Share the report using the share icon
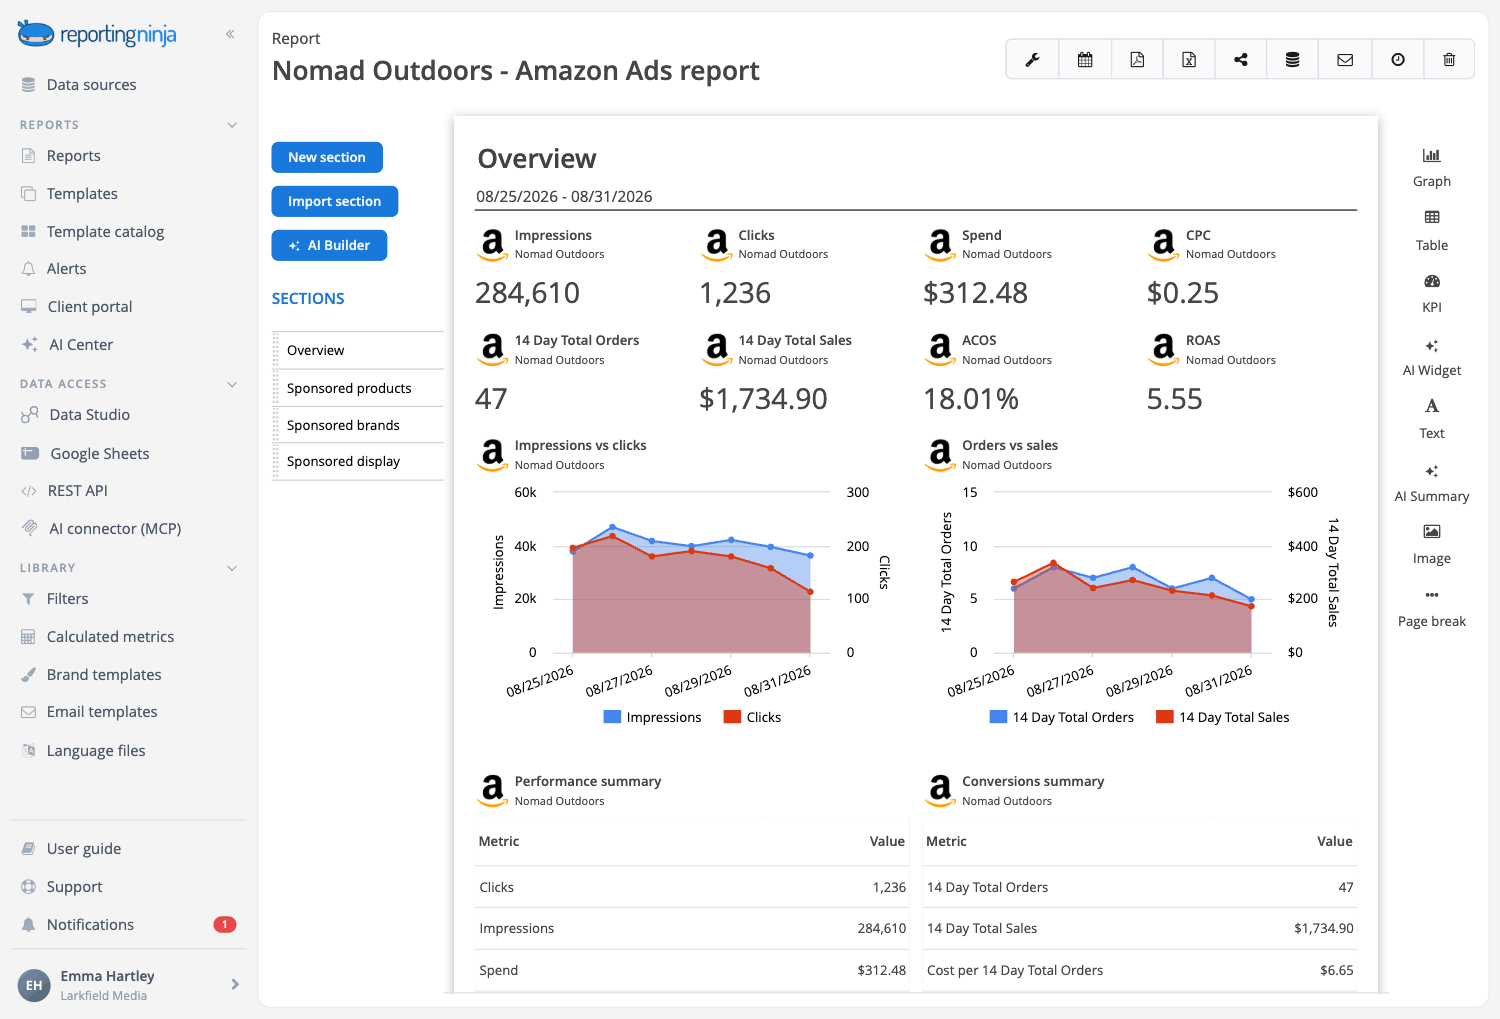The width and height of the screenshot is (1500, 1019). pyautogui.click(x=1241, y=60)
